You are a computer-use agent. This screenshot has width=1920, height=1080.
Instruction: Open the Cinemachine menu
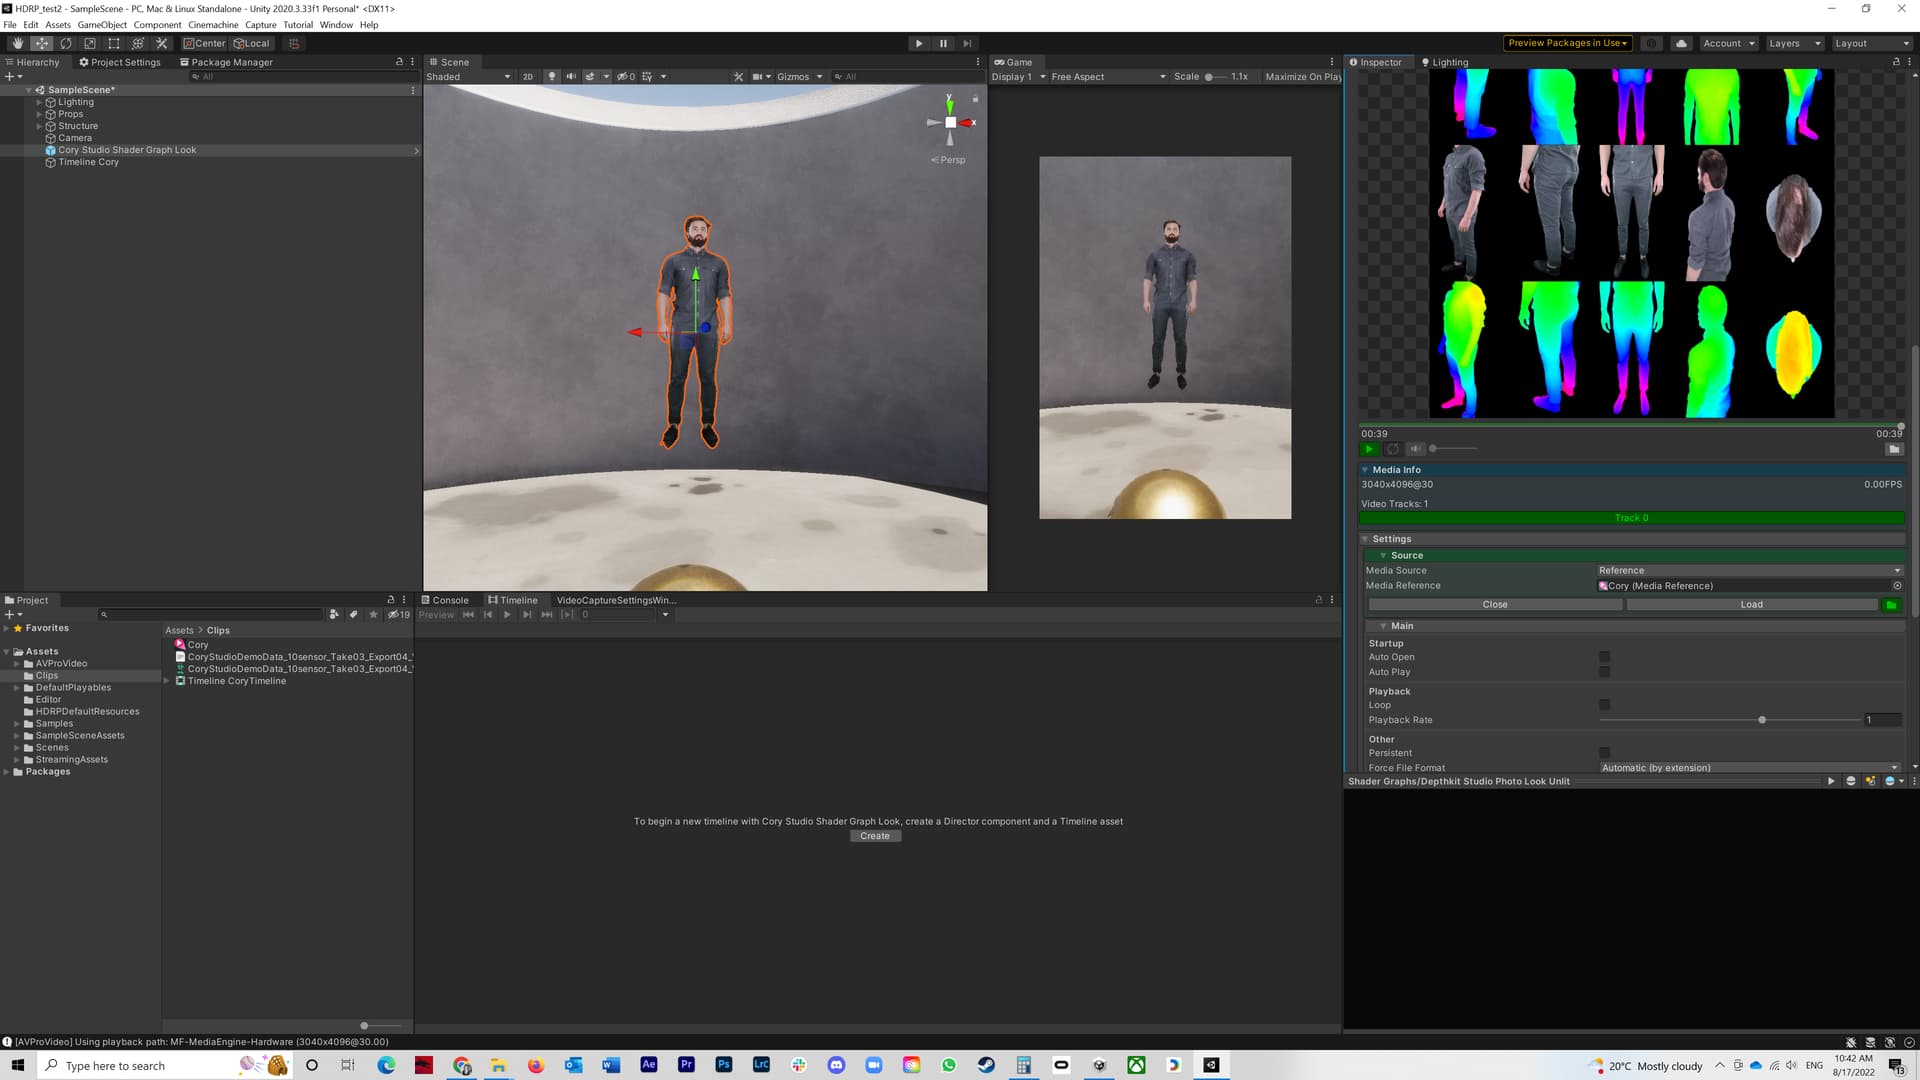(213, 25)
